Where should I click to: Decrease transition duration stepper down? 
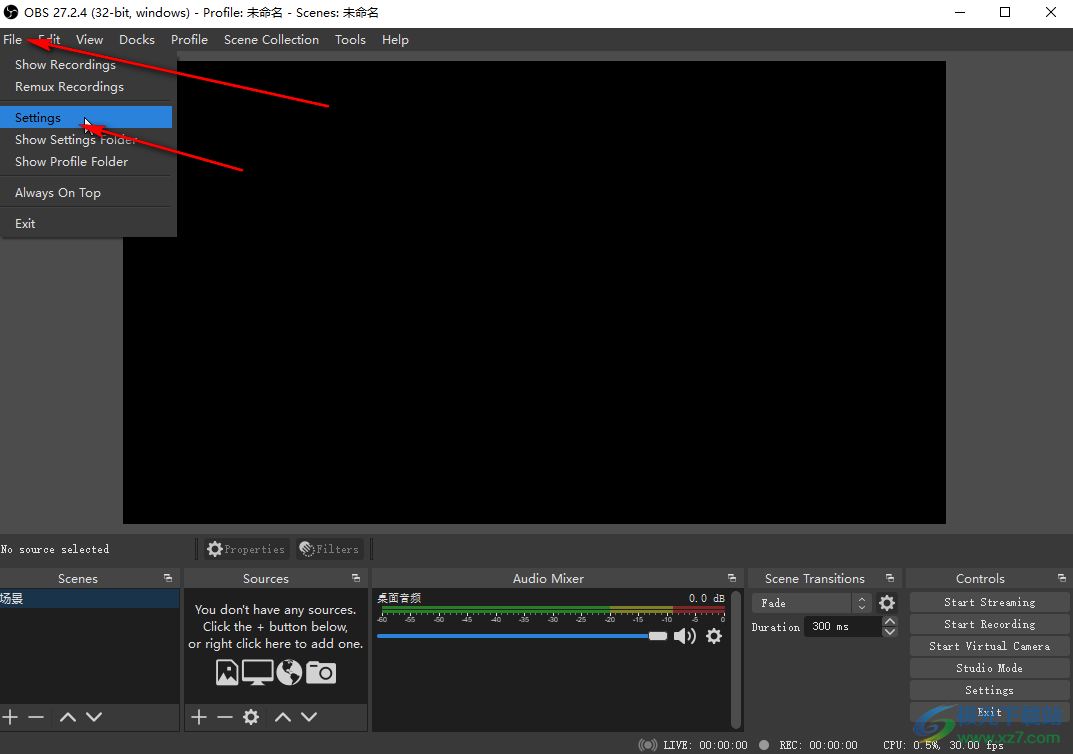pyautogui.click(x=890, y=632)
